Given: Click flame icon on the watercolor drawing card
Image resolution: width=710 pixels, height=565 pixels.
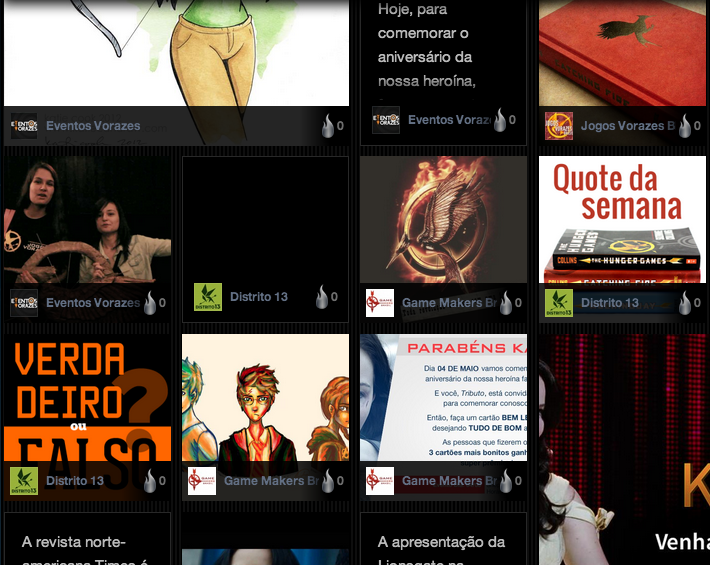Looking at the screenshot, I should coord(328,126).
